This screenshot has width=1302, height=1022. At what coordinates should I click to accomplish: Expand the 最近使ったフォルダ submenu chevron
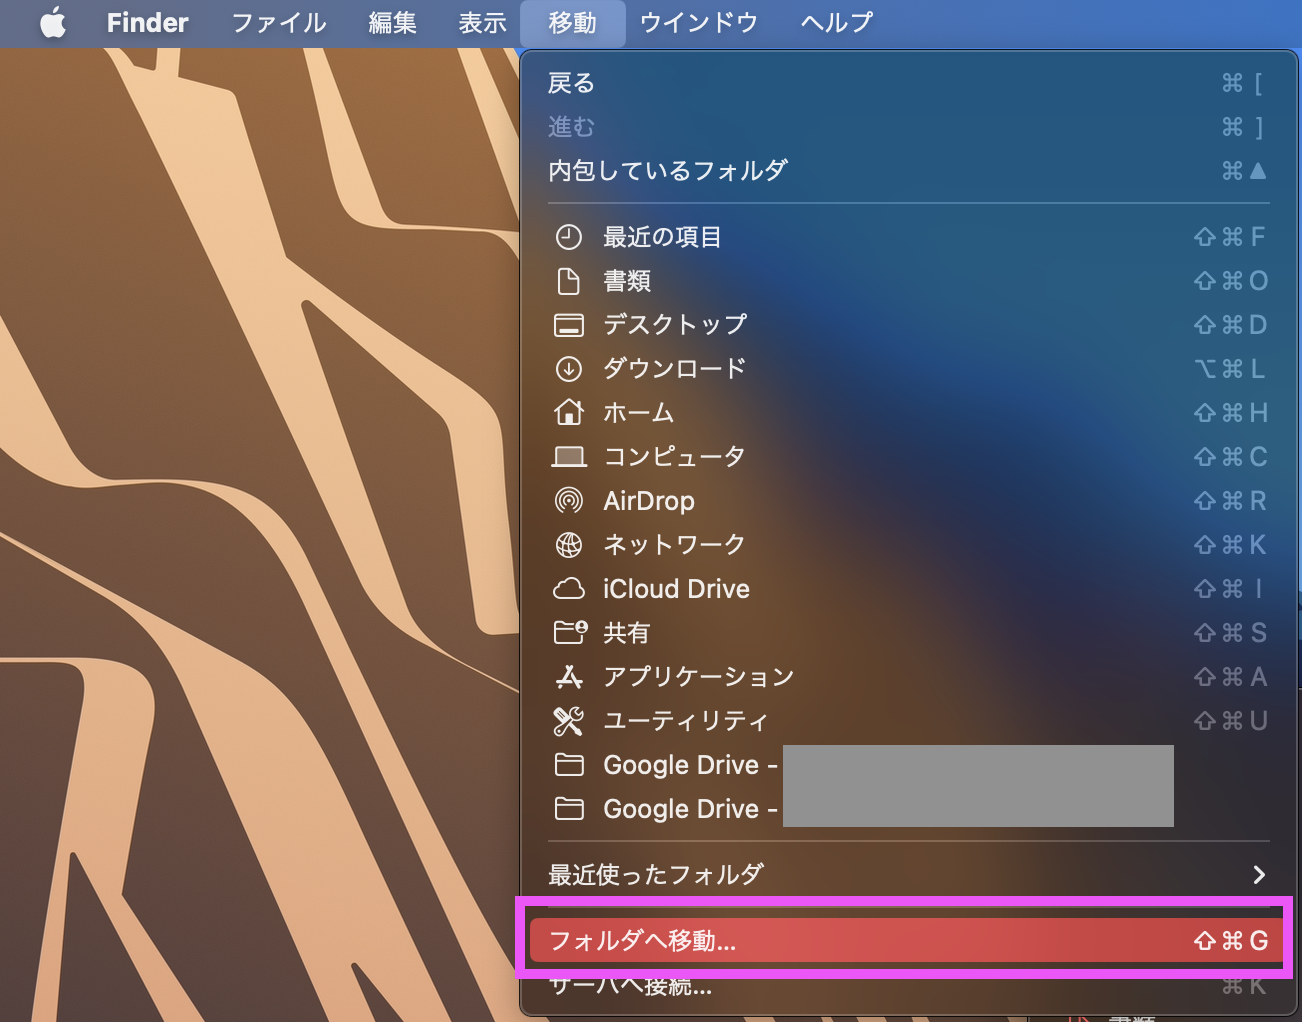1258,873
